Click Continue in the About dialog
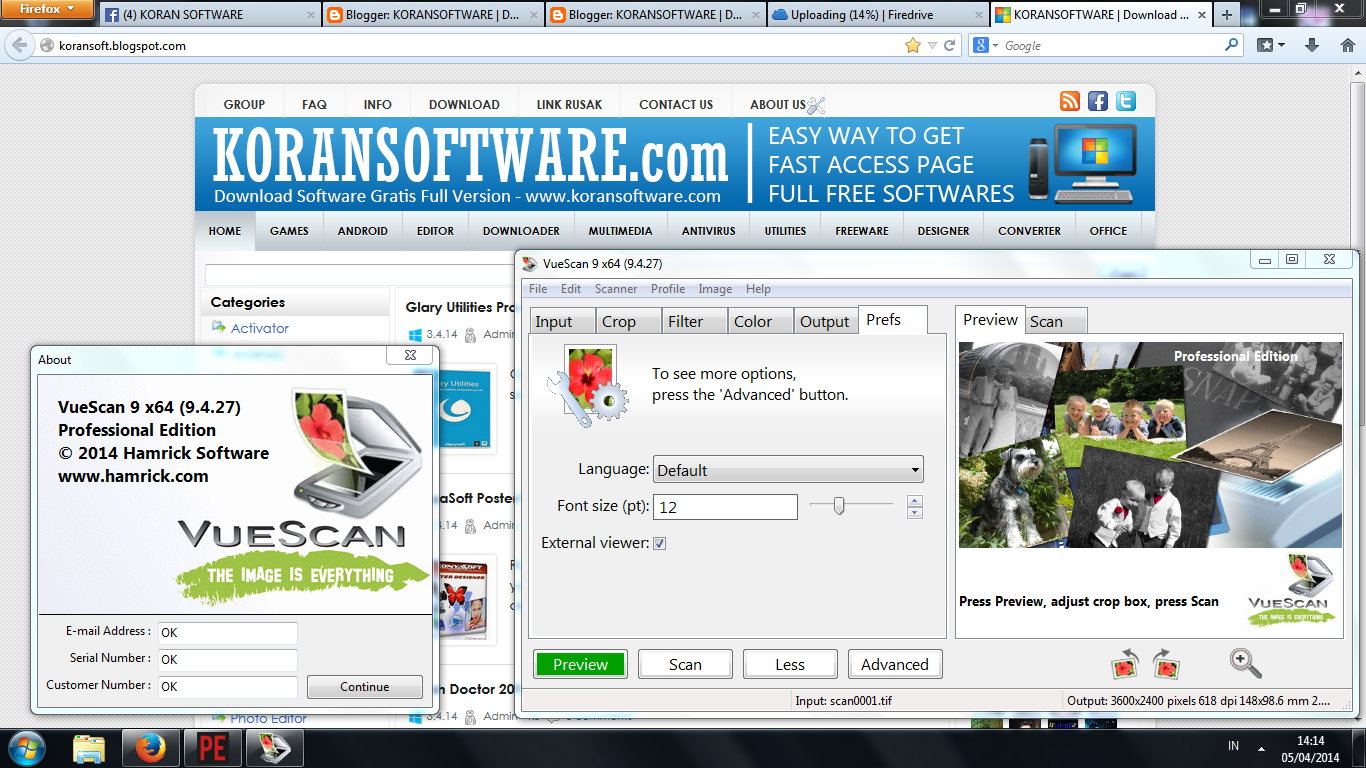The height and width of the screenshot is (768, 1366). pos(364,687)
